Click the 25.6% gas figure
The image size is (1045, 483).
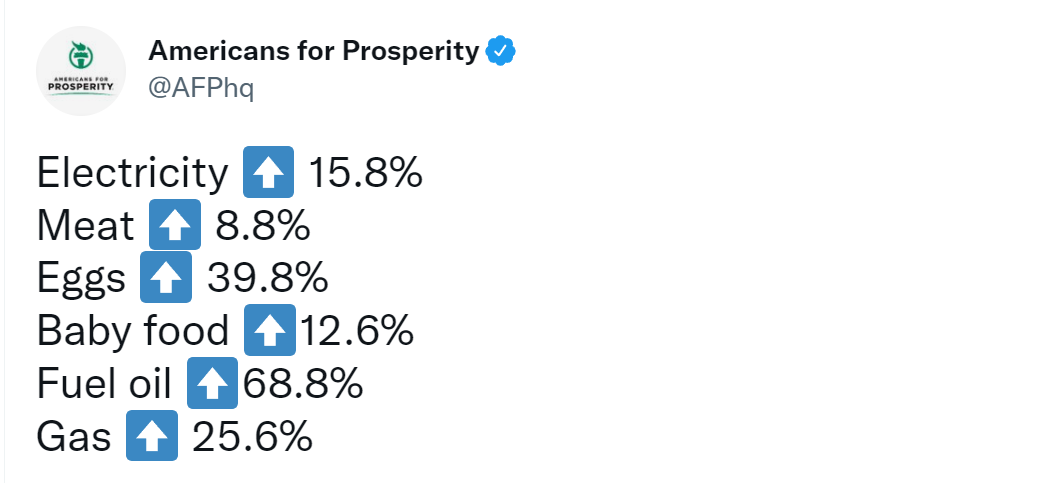(252, 437)
